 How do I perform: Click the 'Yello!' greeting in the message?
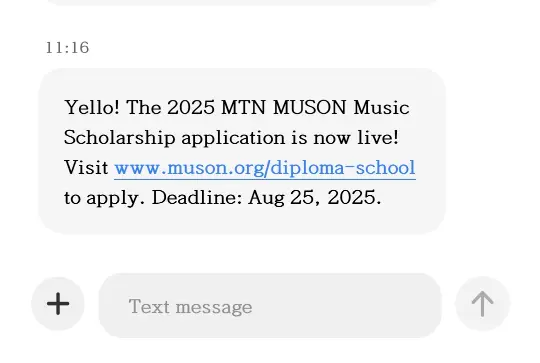[x=92, y=107]
